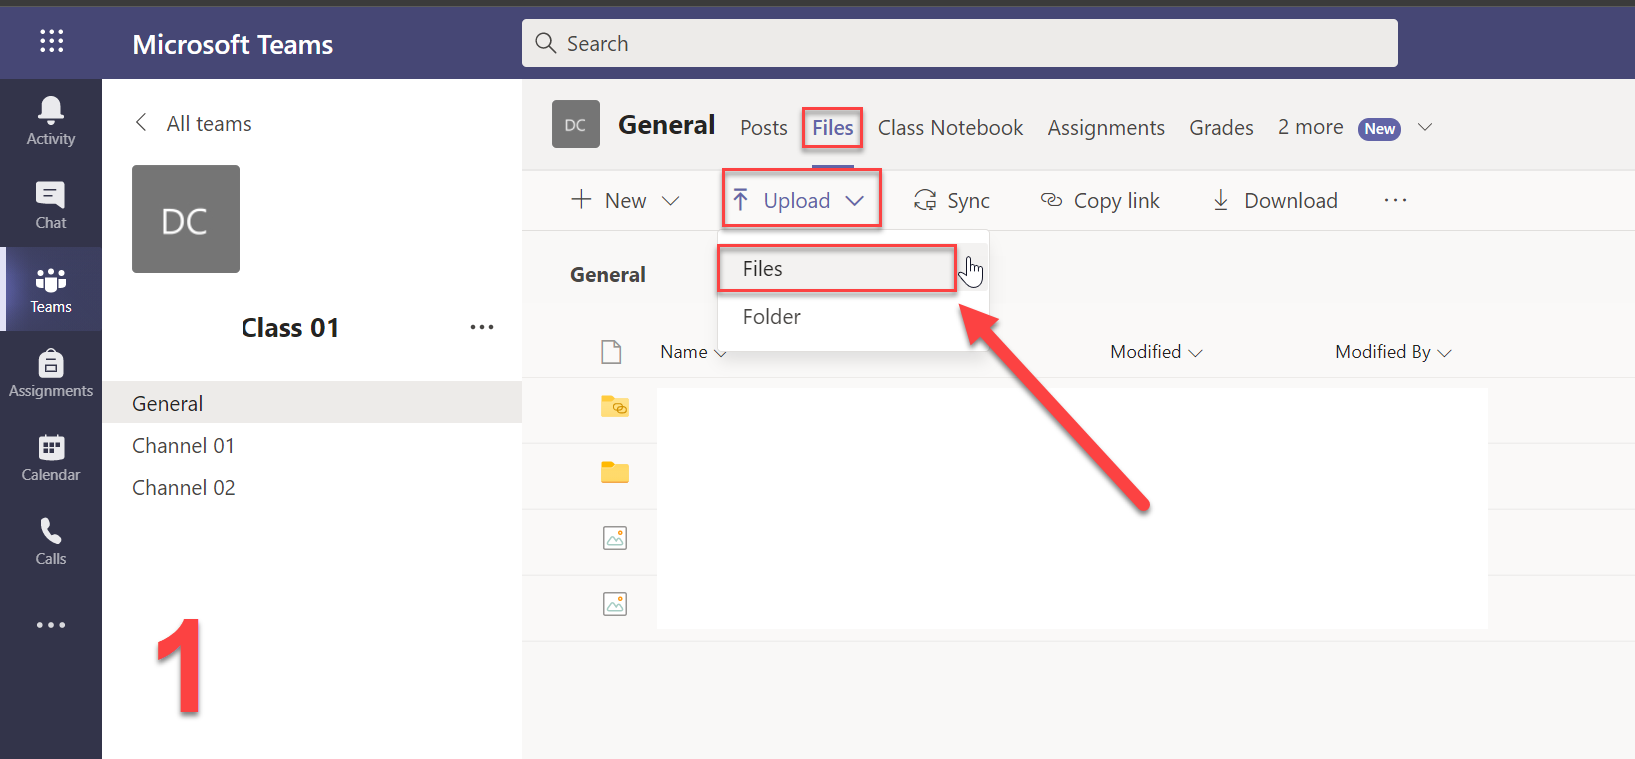The image size is (1635, 759).
Task: Toggle the Upload dropdown
Action: [801, 199]
